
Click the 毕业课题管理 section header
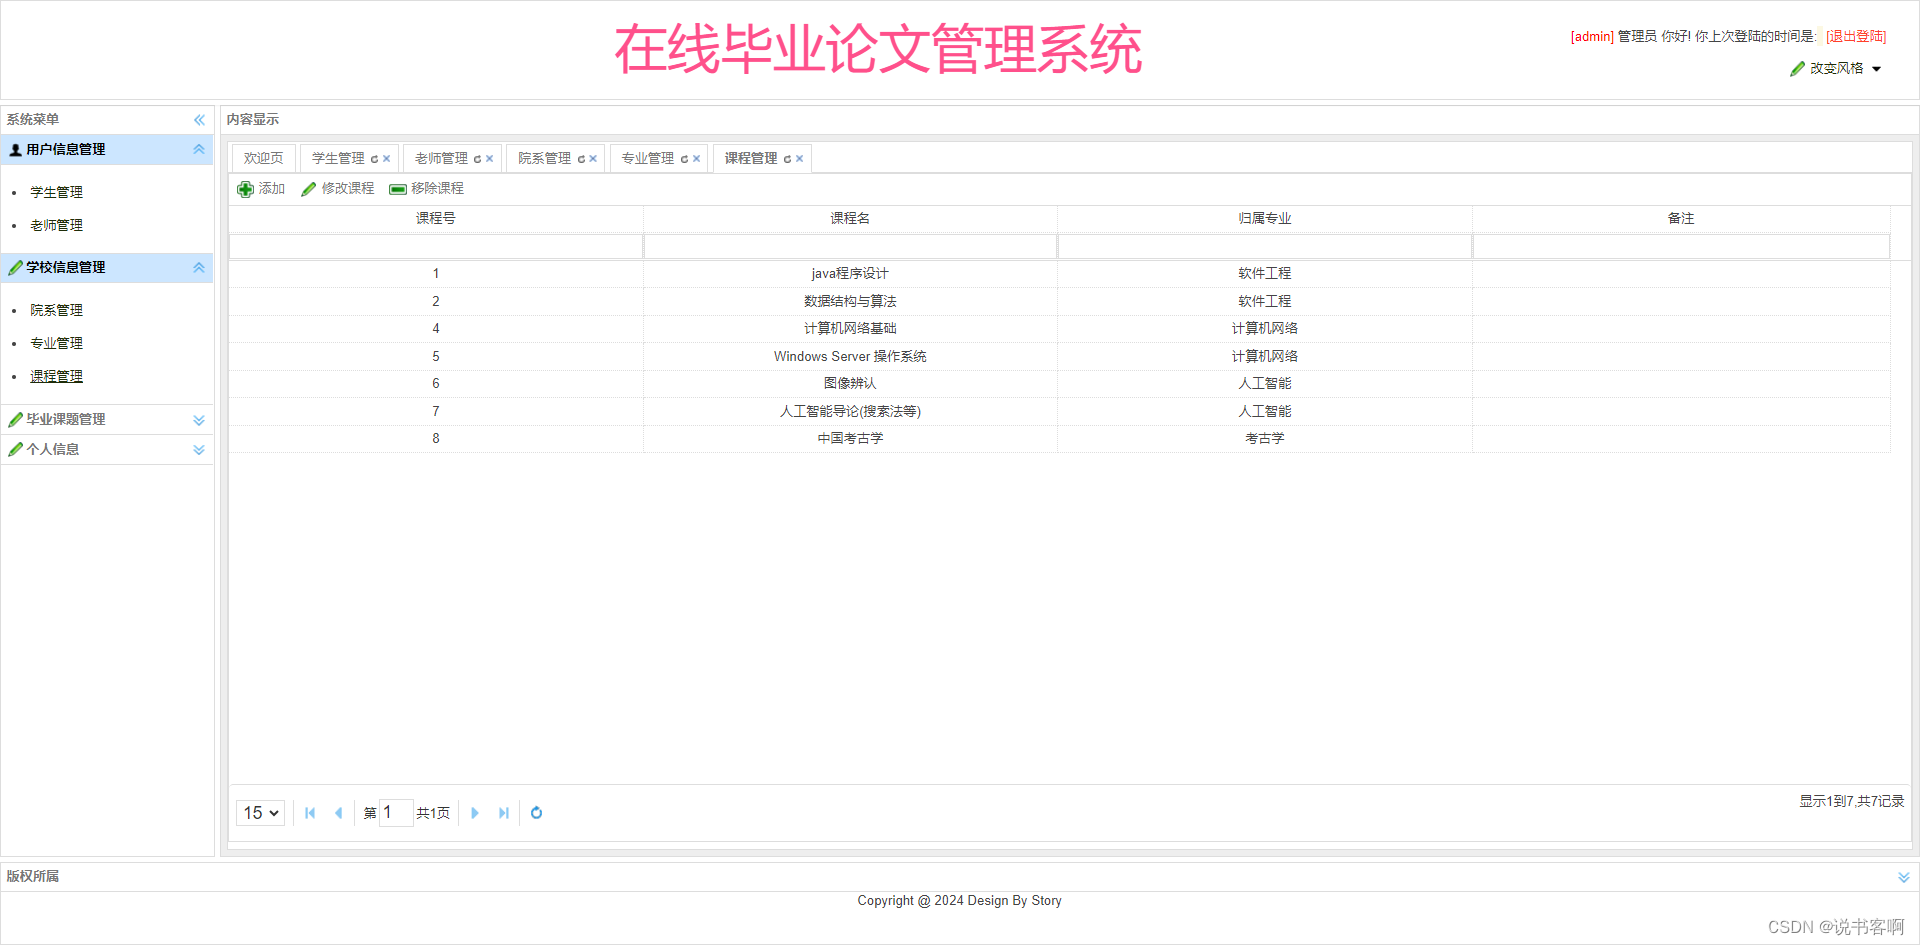(x=107, y=420)
